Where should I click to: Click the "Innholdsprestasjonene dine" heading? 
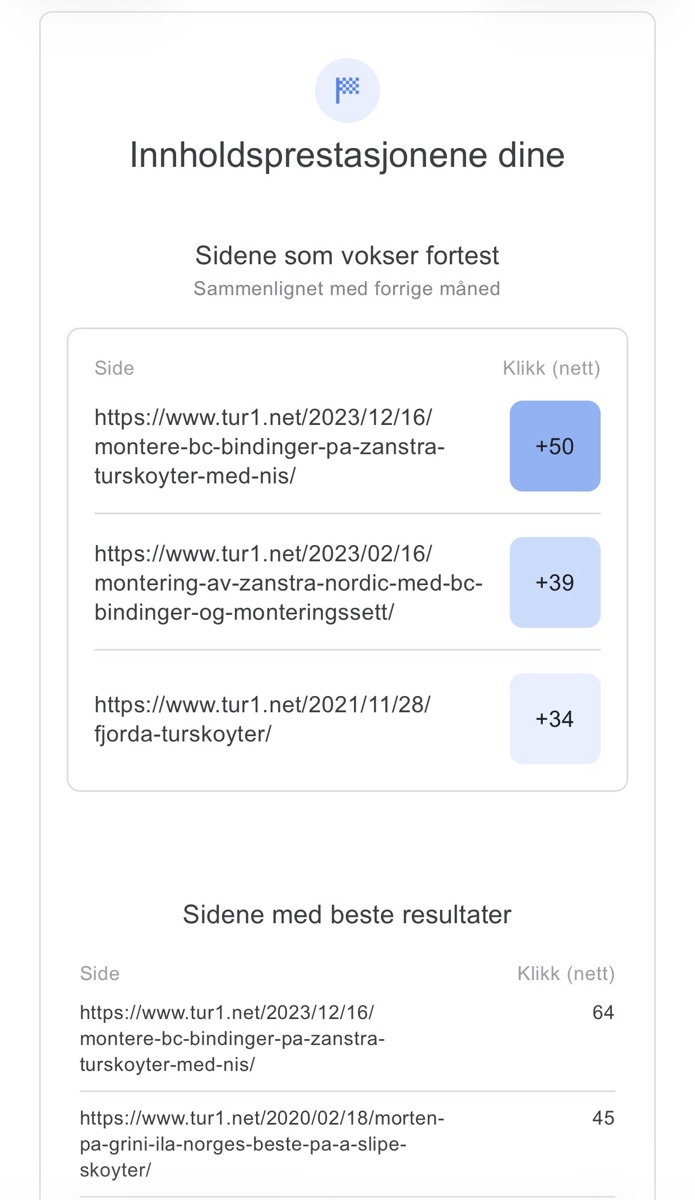pos(347,156)
